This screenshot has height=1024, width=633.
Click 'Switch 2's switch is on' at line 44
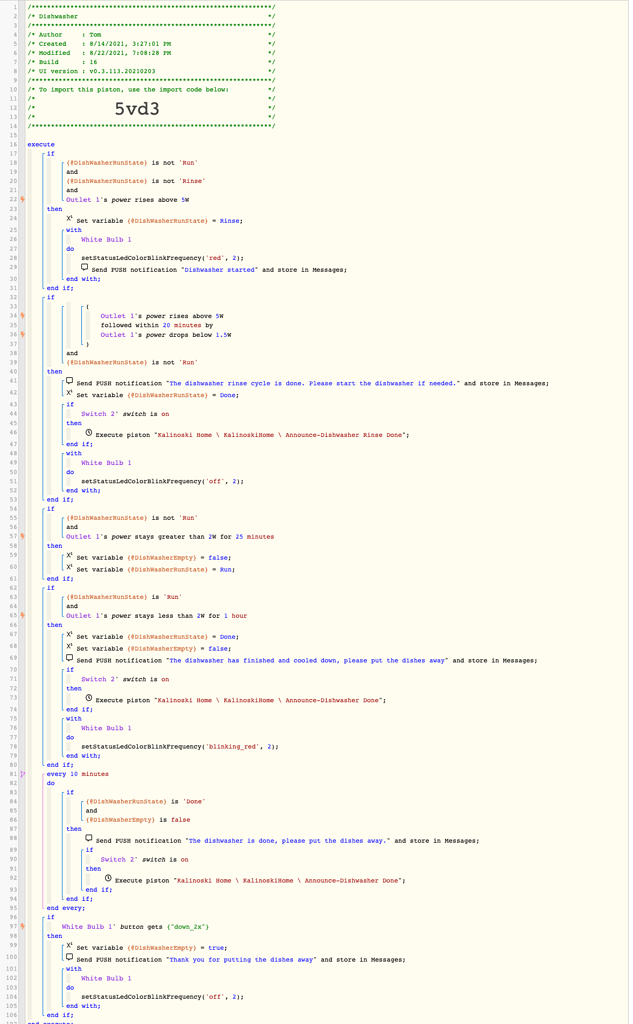coord(125,414)
